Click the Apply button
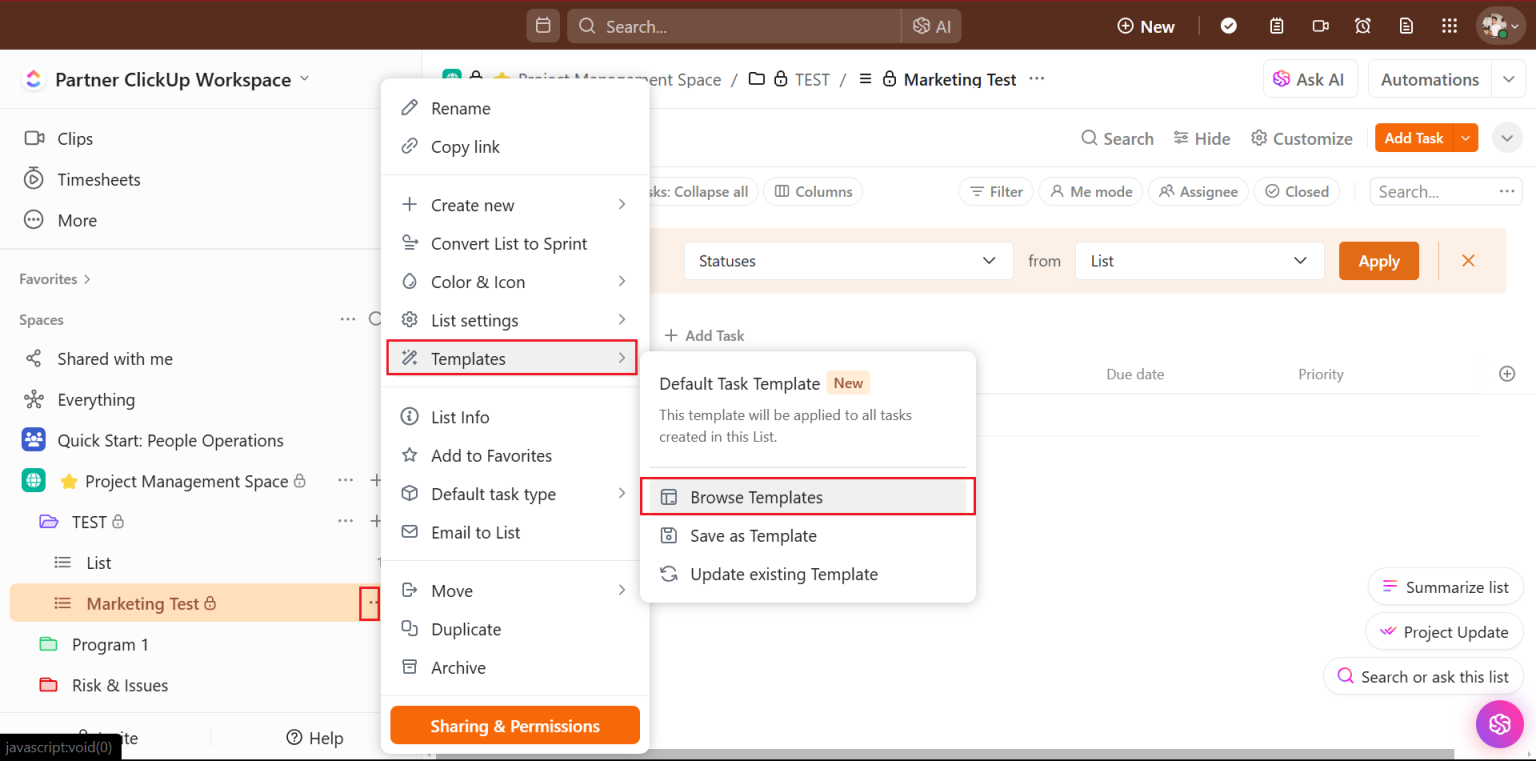1536x761 pixels. pyautogui.click(x=1378, y=261)
